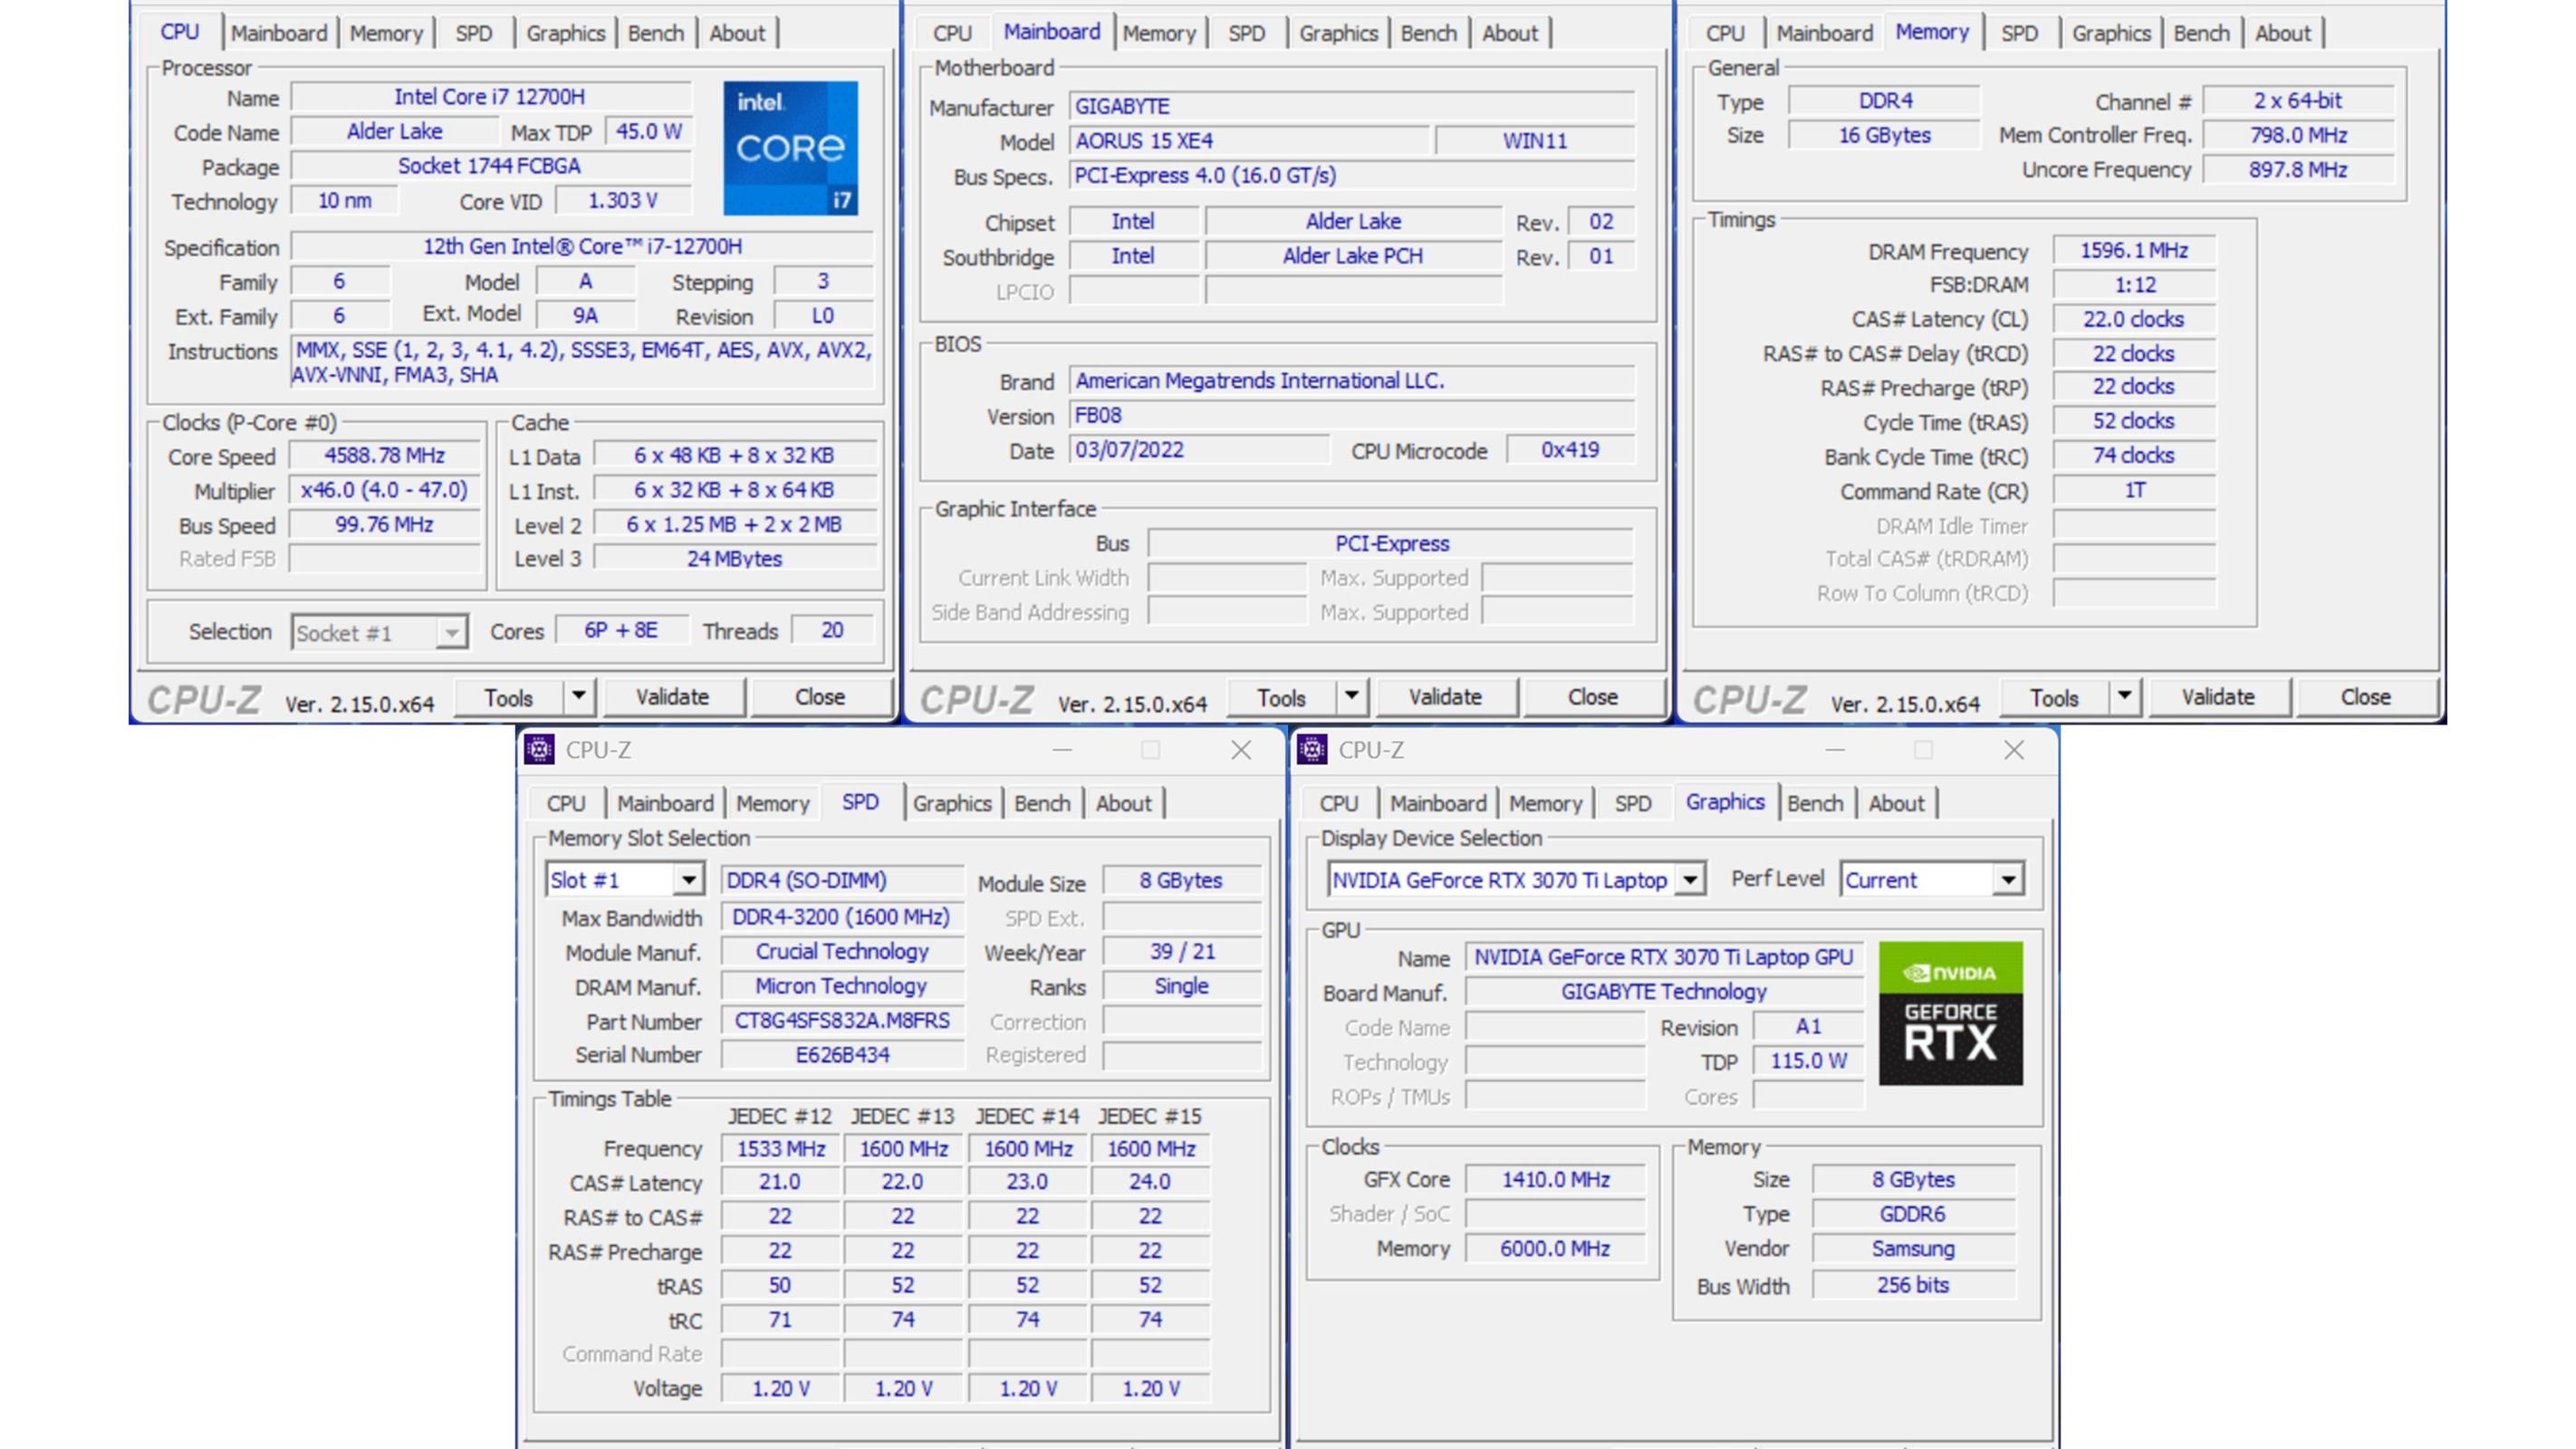Screen dimensions: 2576x1449
Task: Click the Core Speed value "4588.78 MHz"
Action: (x=384, y=456)
